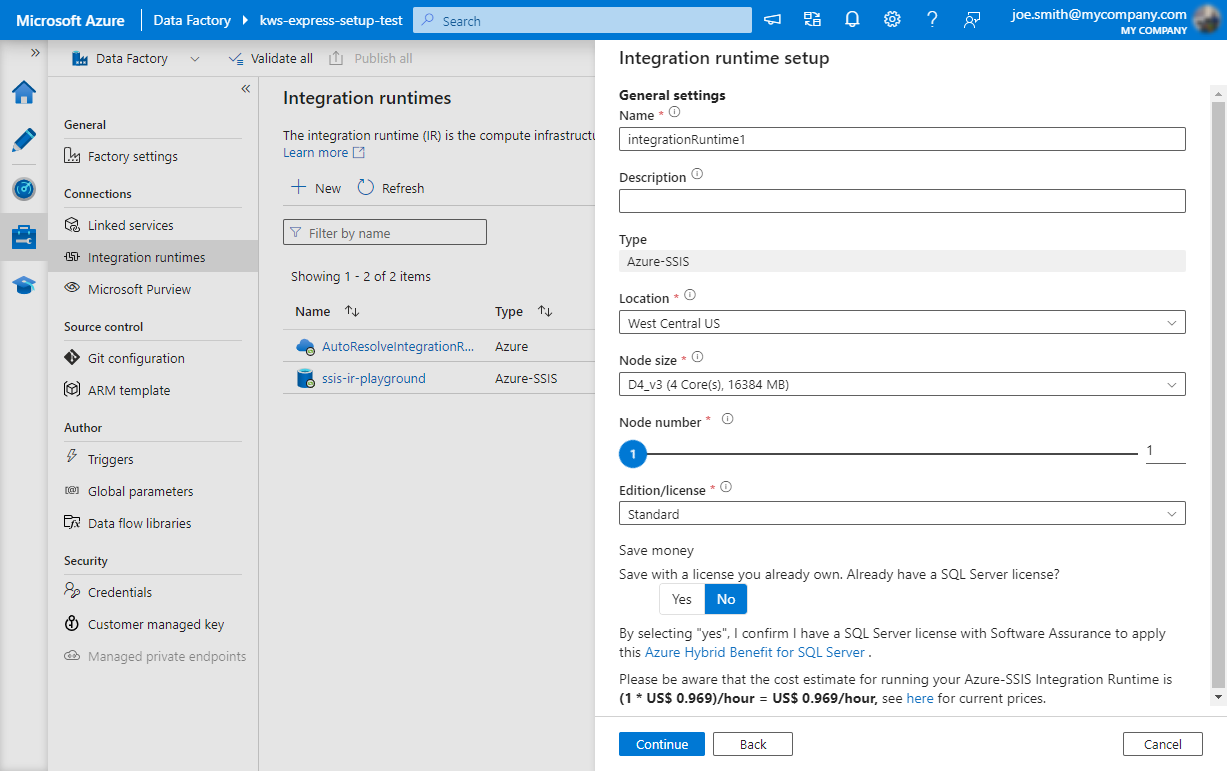Click the Name input integrationRuntime1
This screenshot has width=1227, height=771.
point(902,139)
